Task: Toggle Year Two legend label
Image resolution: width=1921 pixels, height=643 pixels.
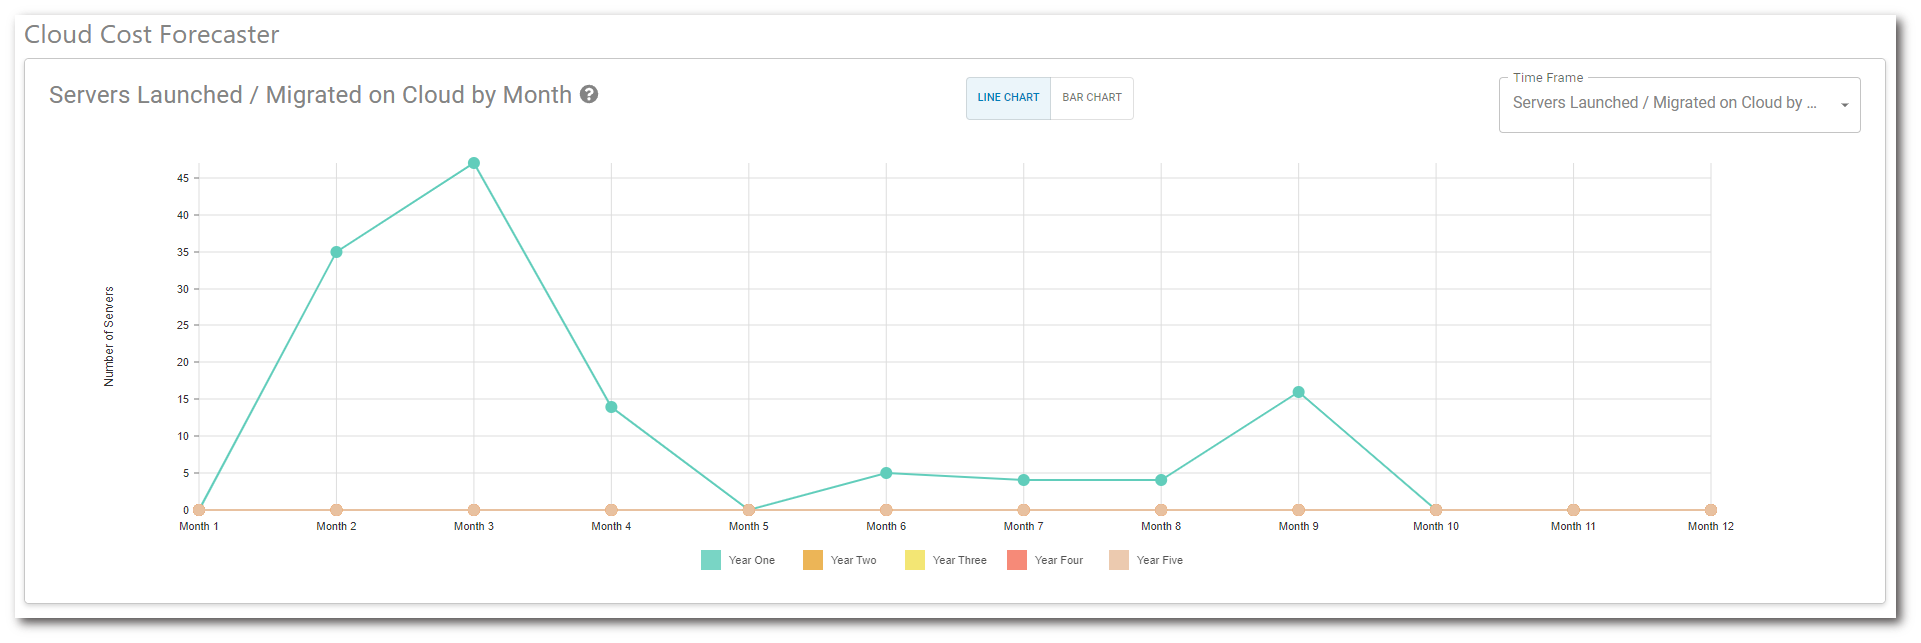Action: pyautogui.click(x=853, y=560)
